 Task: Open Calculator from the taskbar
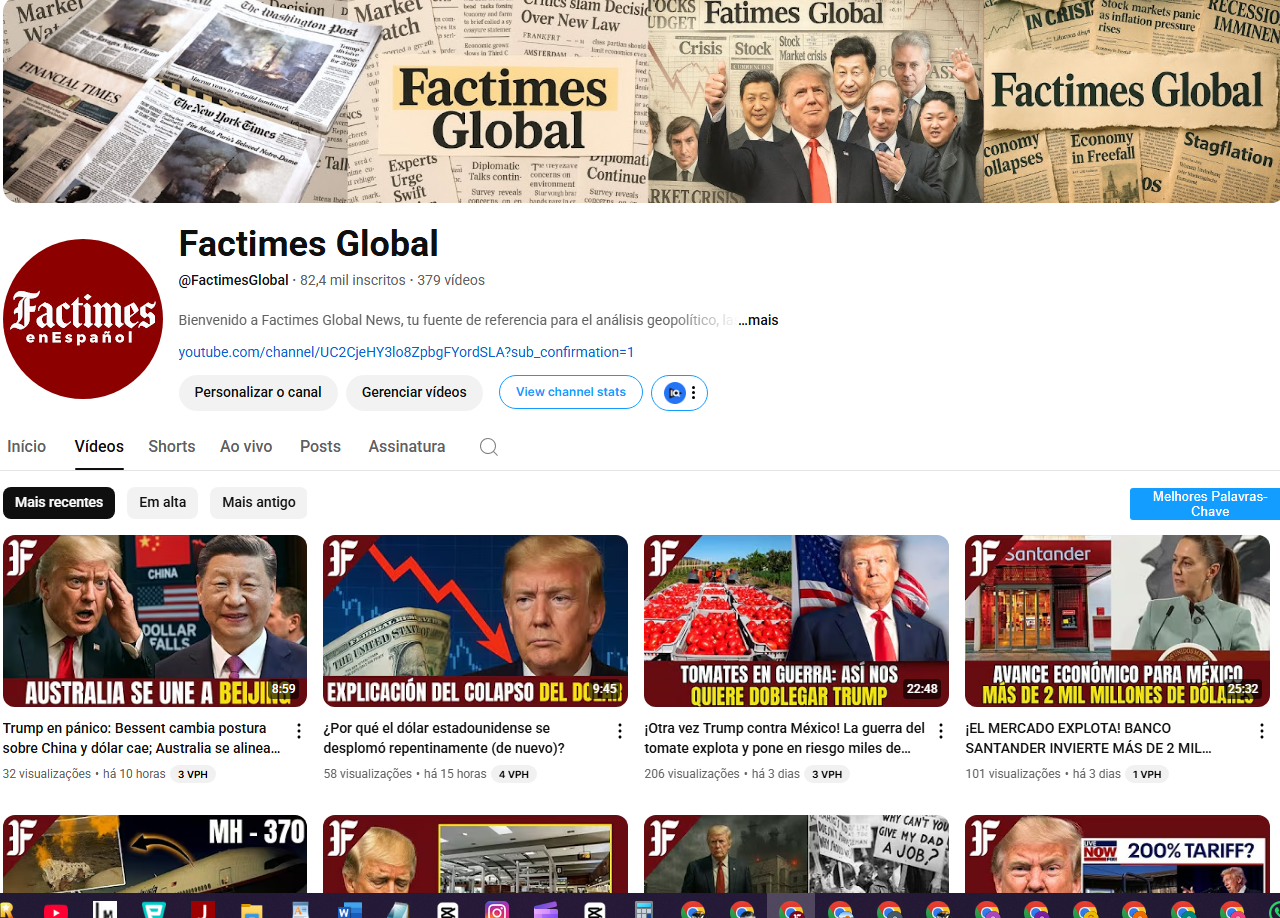click(644, 910)
